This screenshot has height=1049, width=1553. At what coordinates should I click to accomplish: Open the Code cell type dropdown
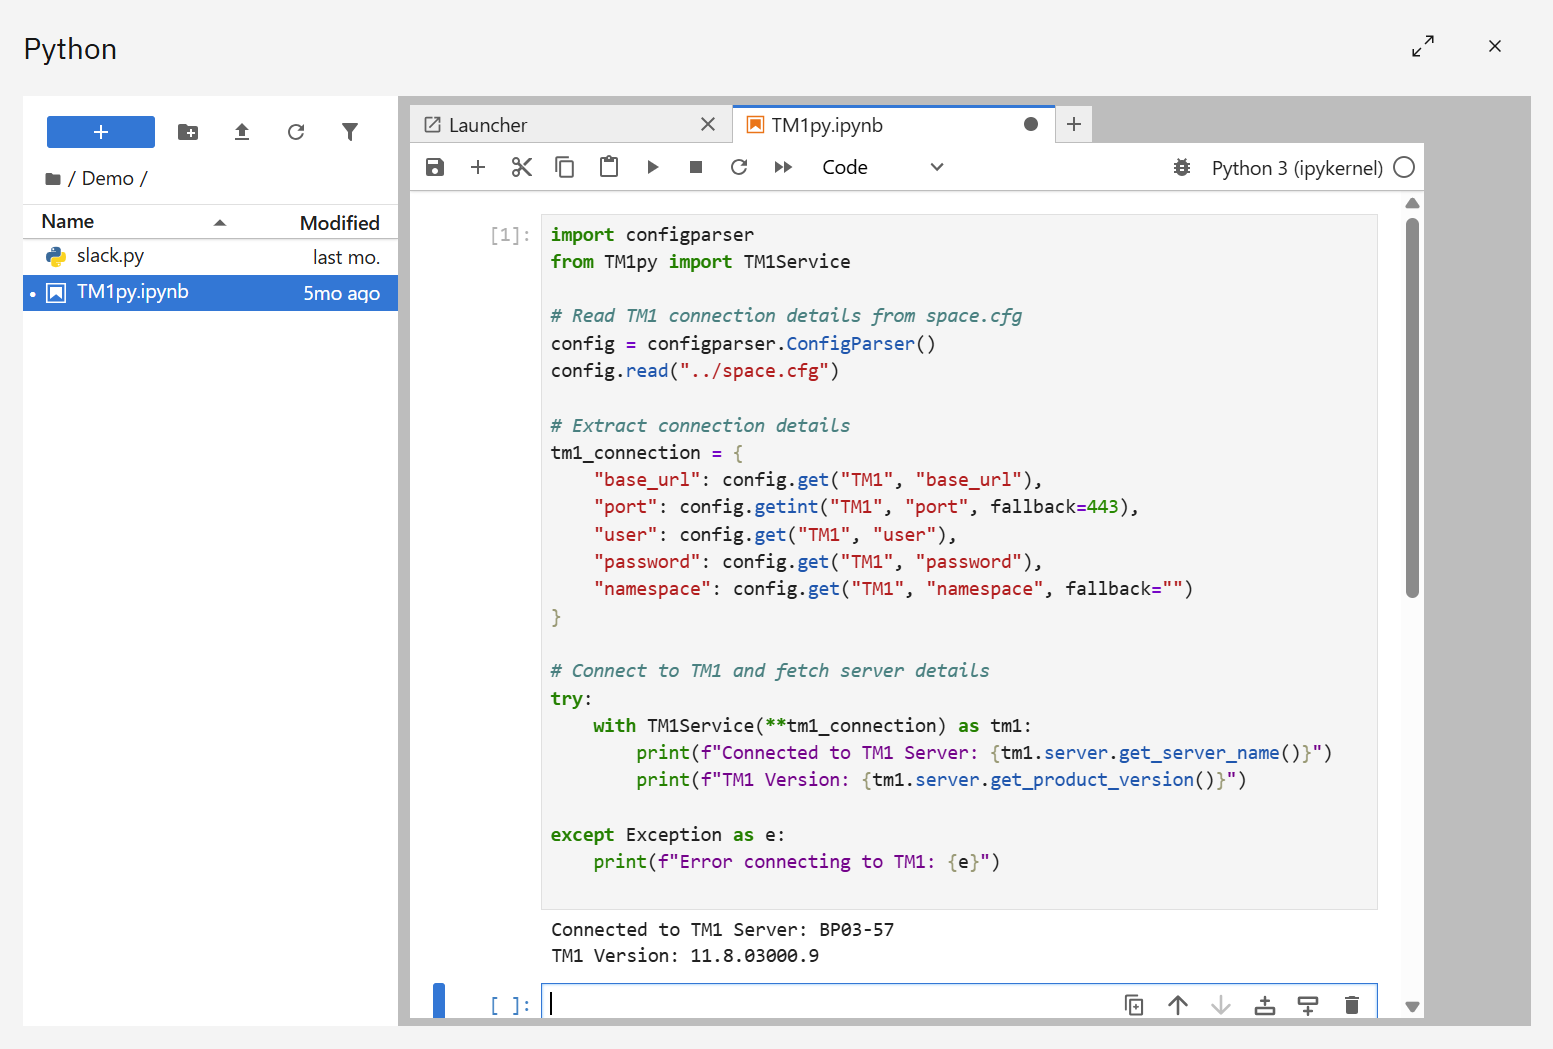(x=882, y=167)
